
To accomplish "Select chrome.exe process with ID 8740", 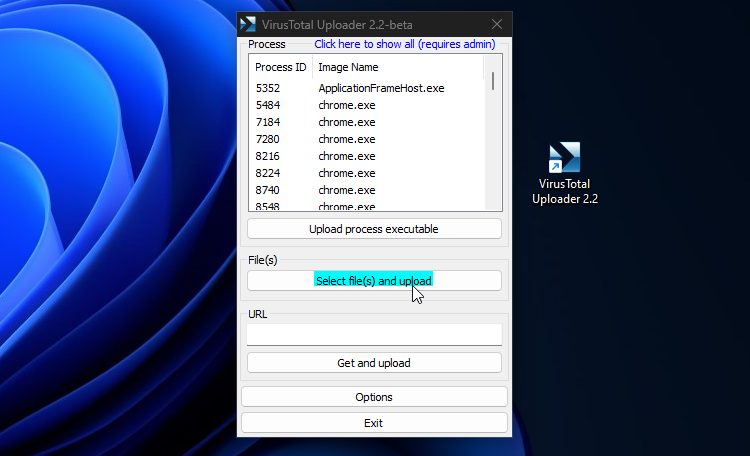I will (367, 190).
